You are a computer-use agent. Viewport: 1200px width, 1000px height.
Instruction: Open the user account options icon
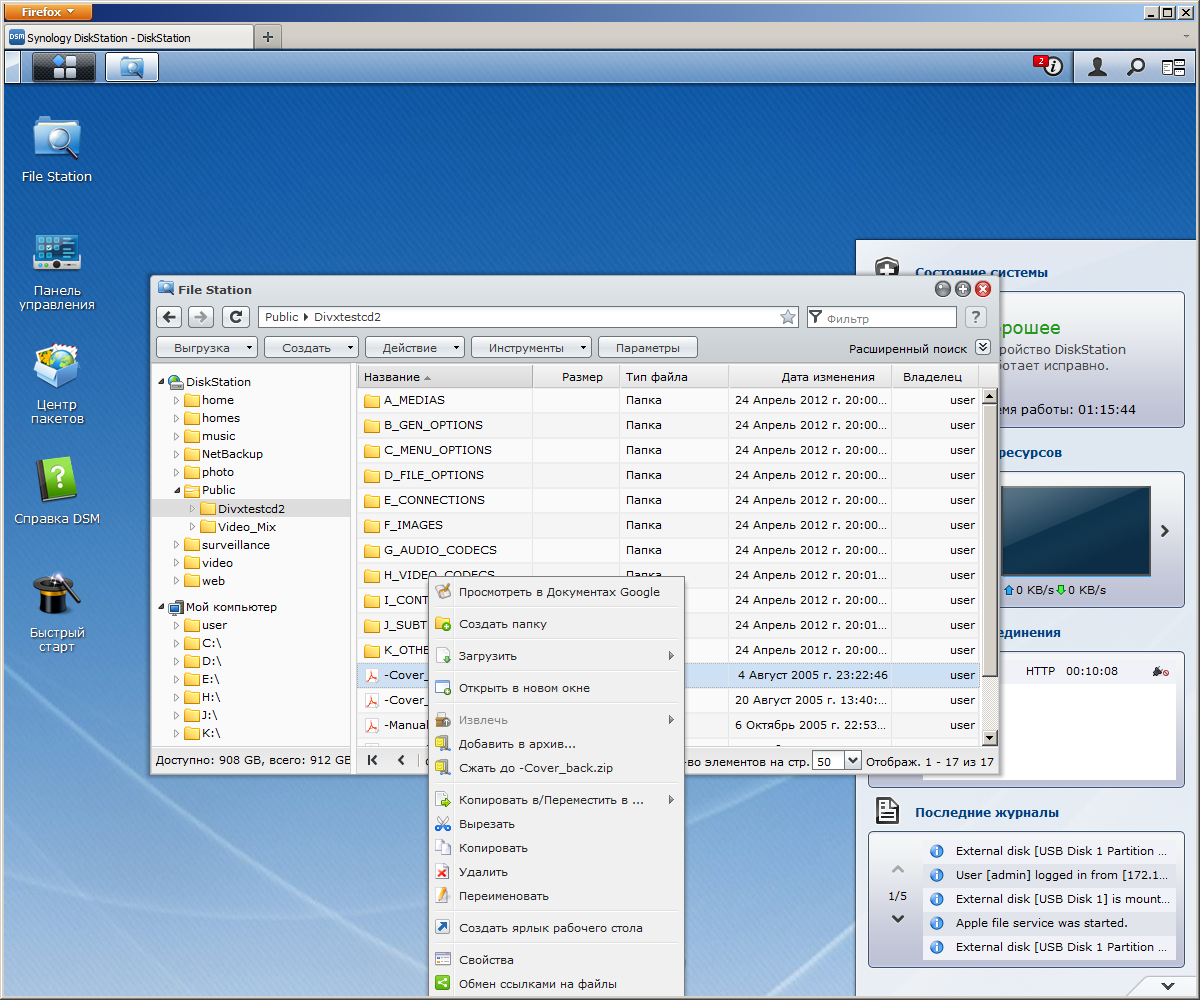tap(1098, 67)
